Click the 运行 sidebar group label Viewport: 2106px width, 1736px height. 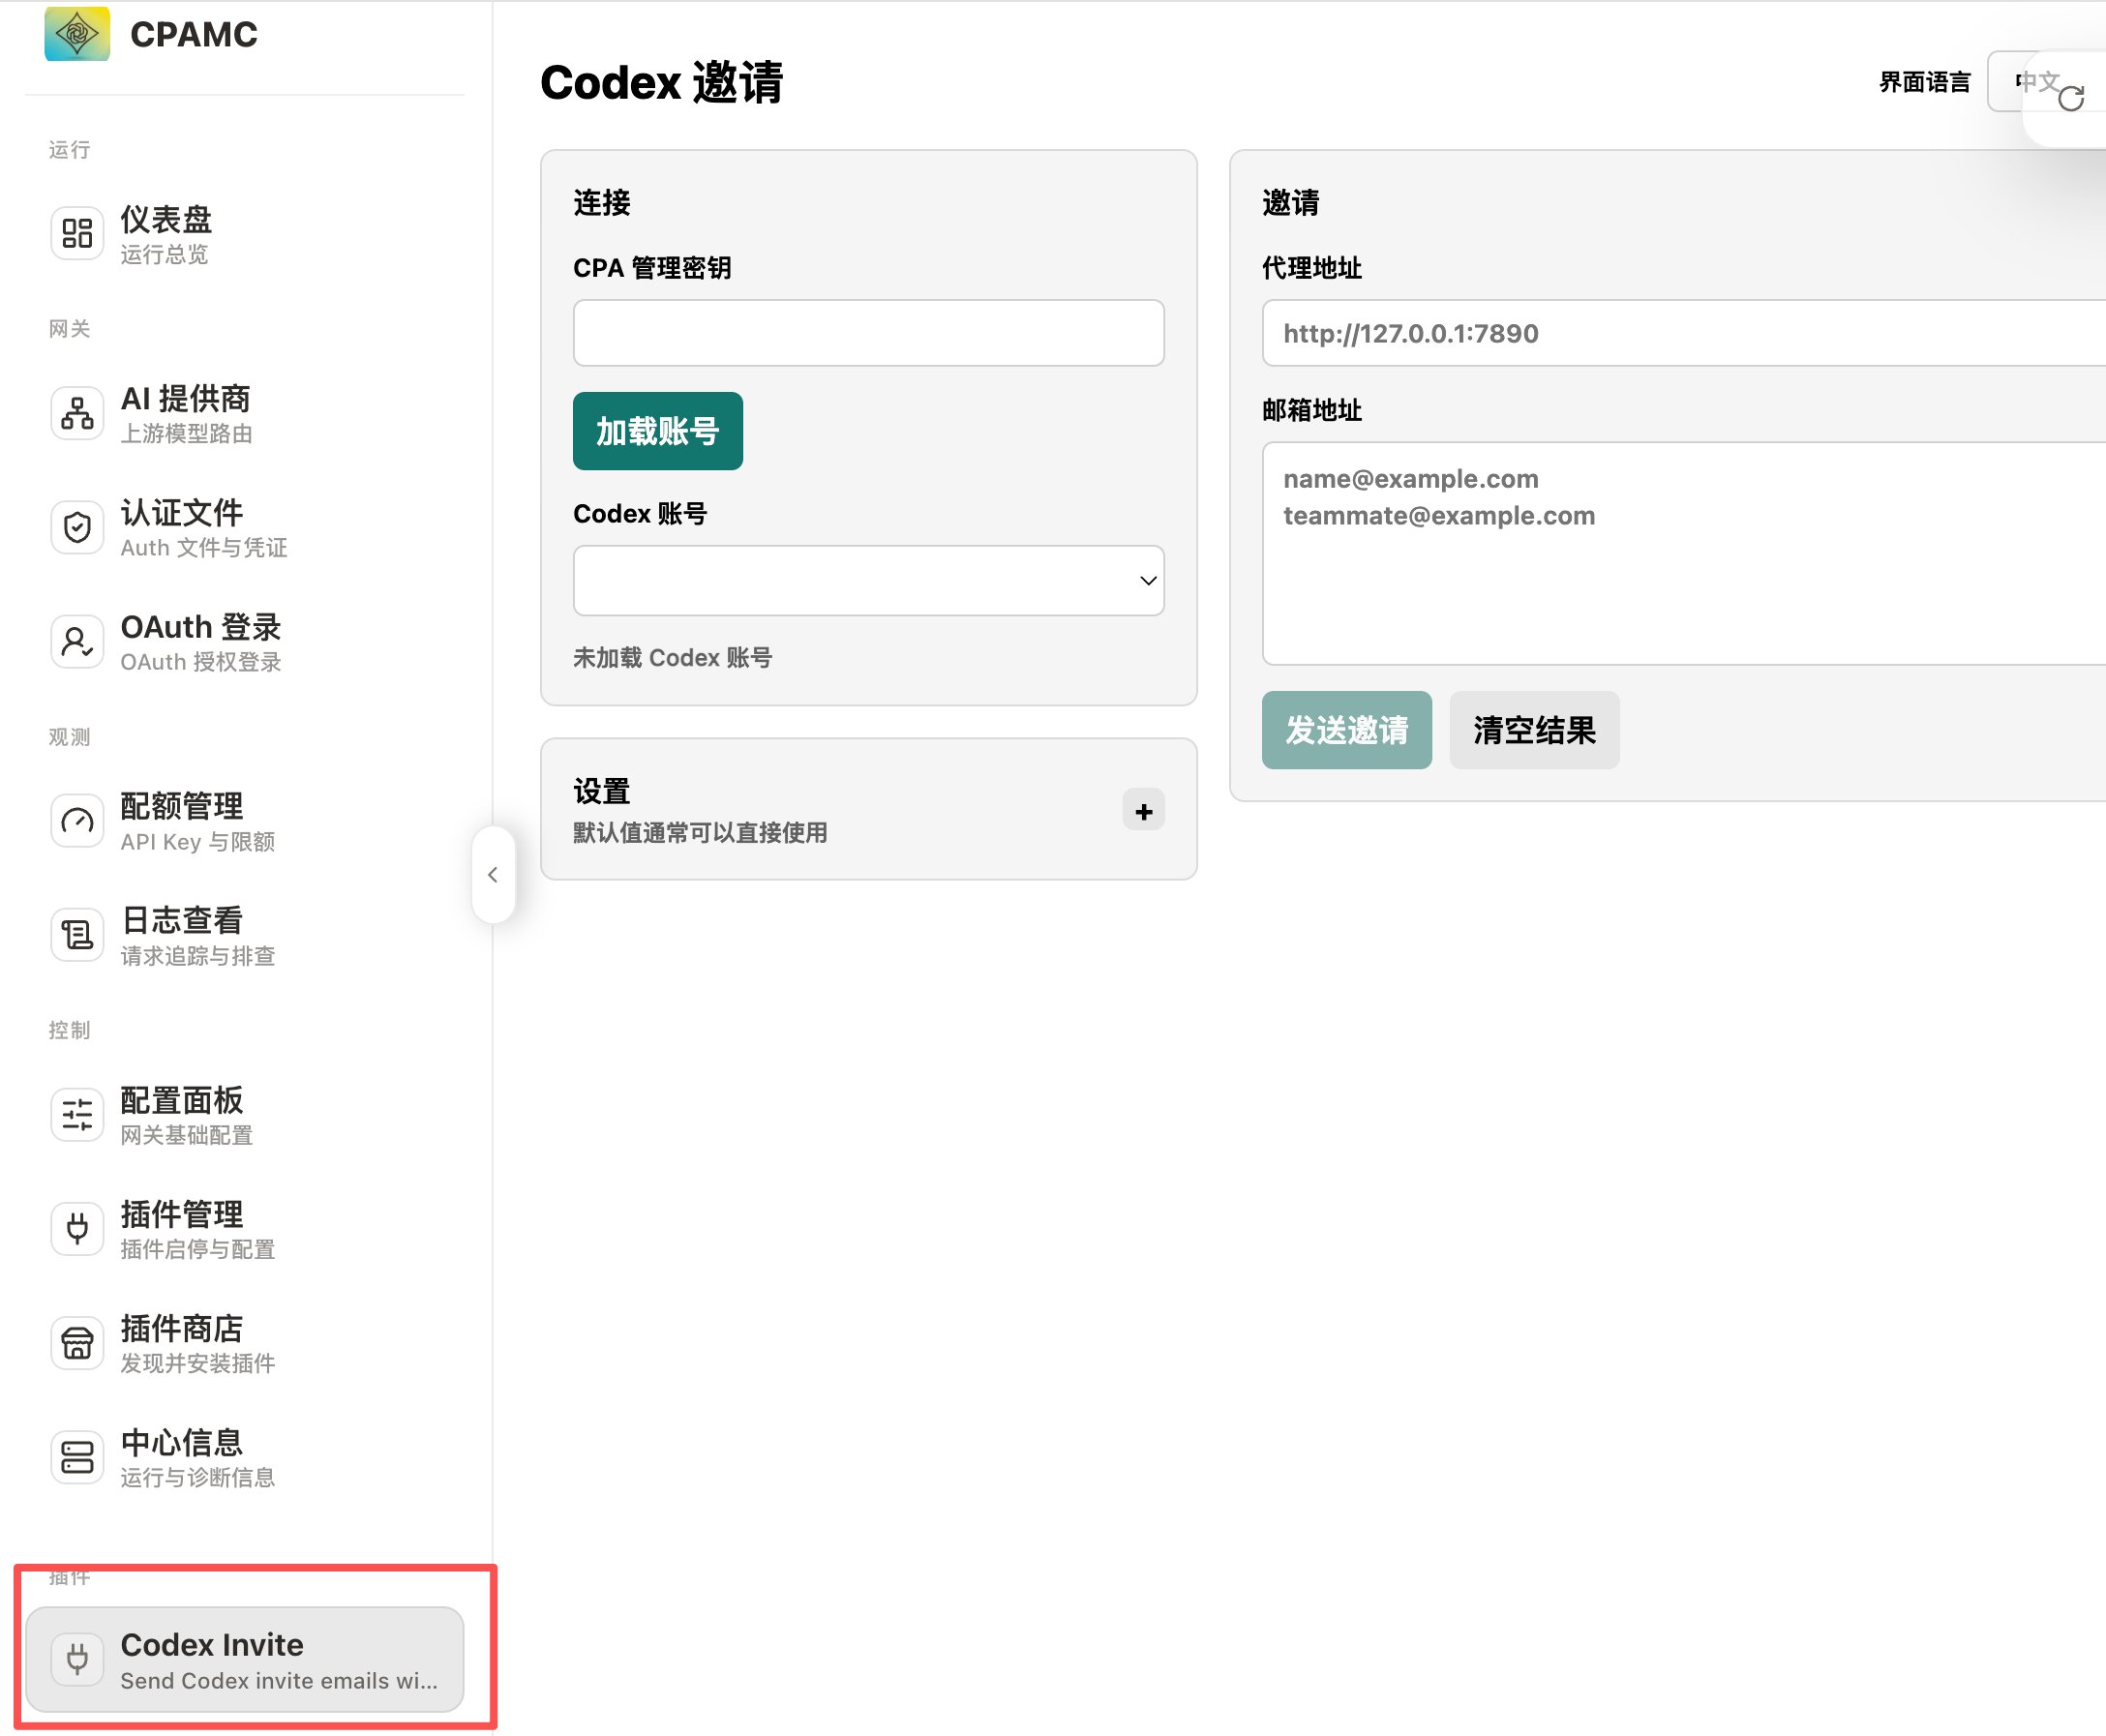70,150
